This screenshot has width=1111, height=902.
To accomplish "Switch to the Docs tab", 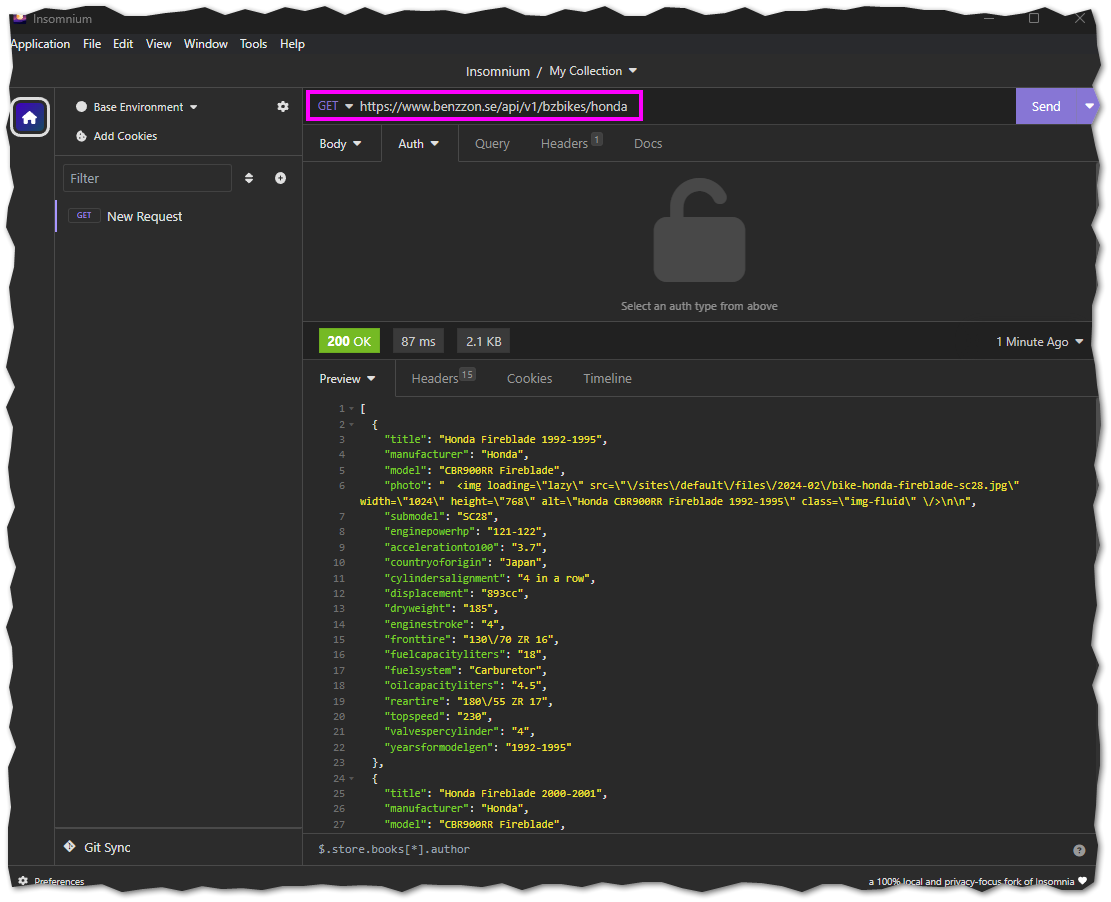I will click(648, 144).
